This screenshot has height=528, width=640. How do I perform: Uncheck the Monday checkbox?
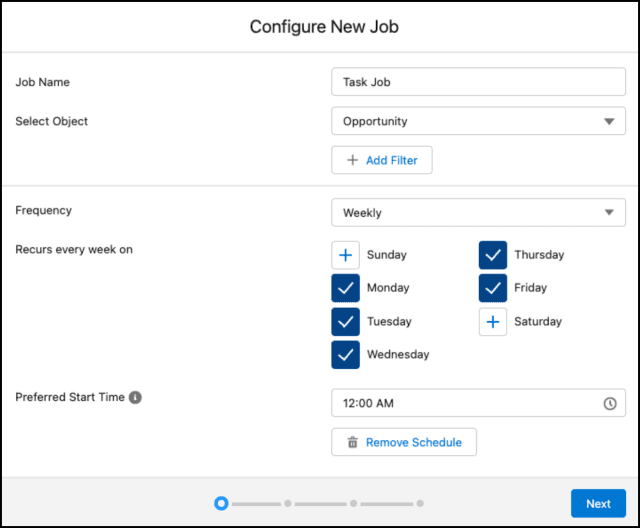345,288
